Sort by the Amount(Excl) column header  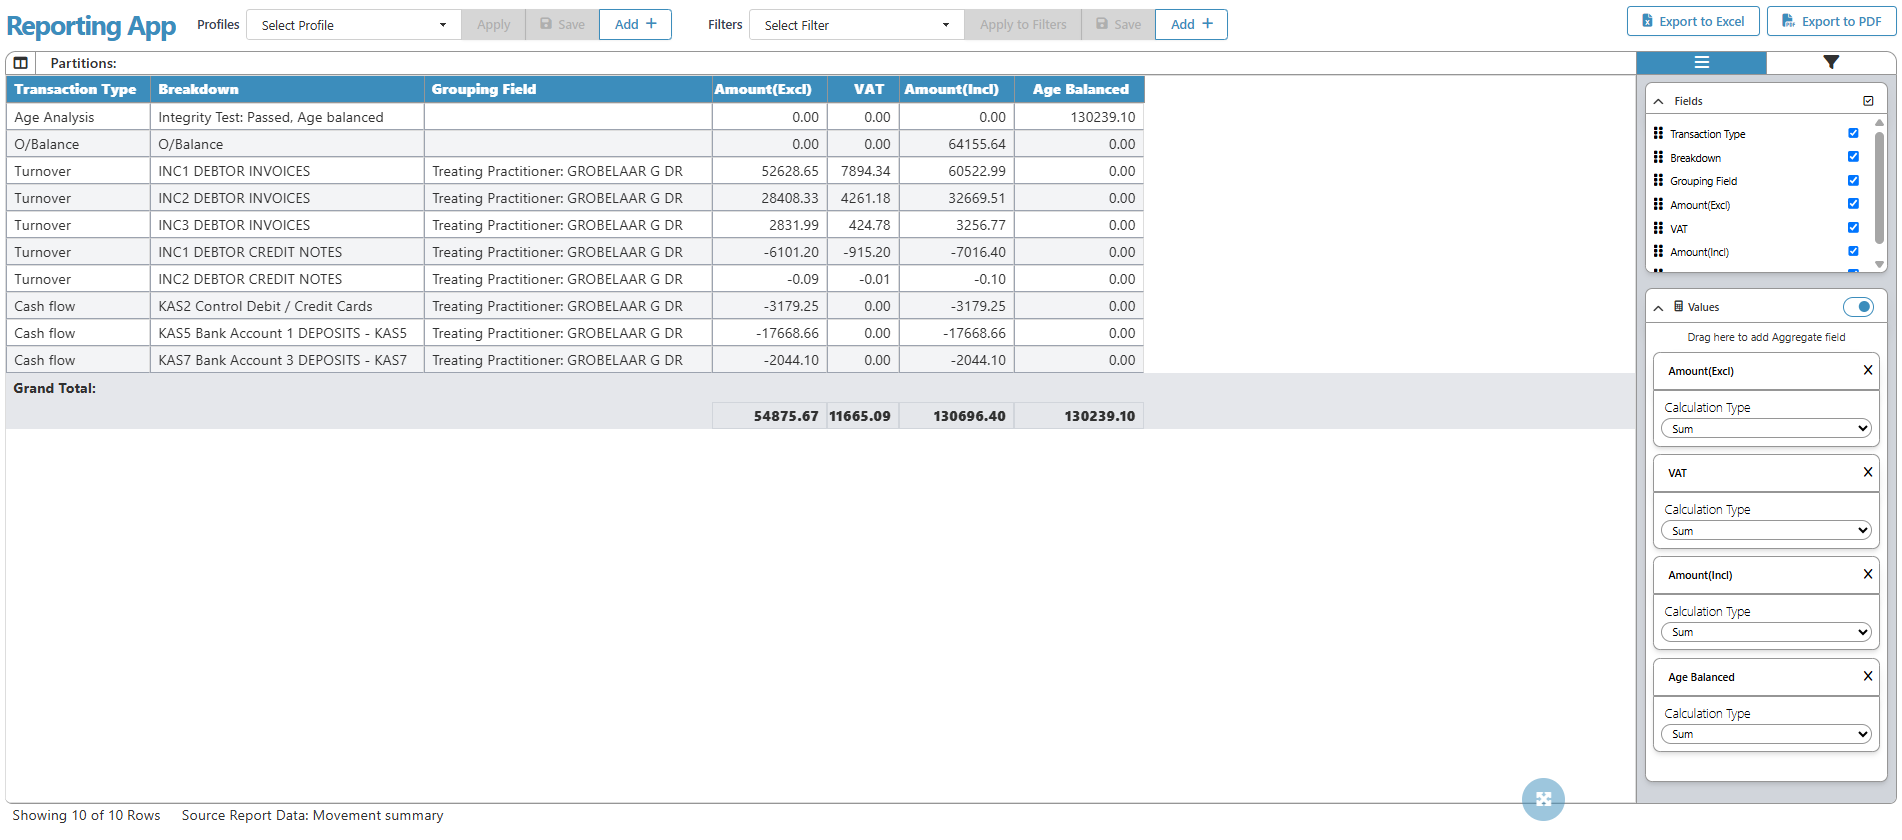click(x=763, y=89)
